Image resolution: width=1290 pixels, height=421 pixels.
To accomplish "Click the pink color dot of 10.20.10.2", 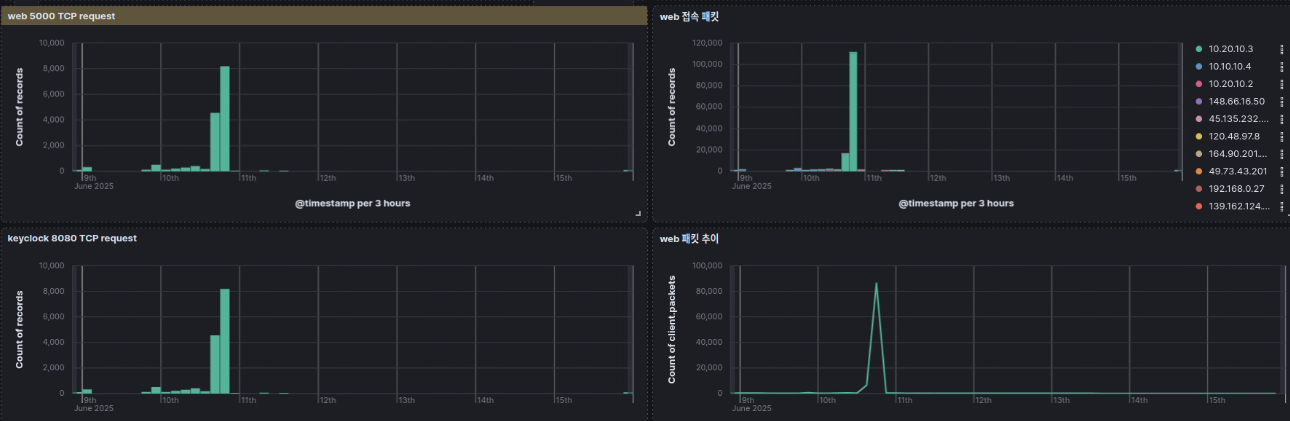I will click(1199, 84).
